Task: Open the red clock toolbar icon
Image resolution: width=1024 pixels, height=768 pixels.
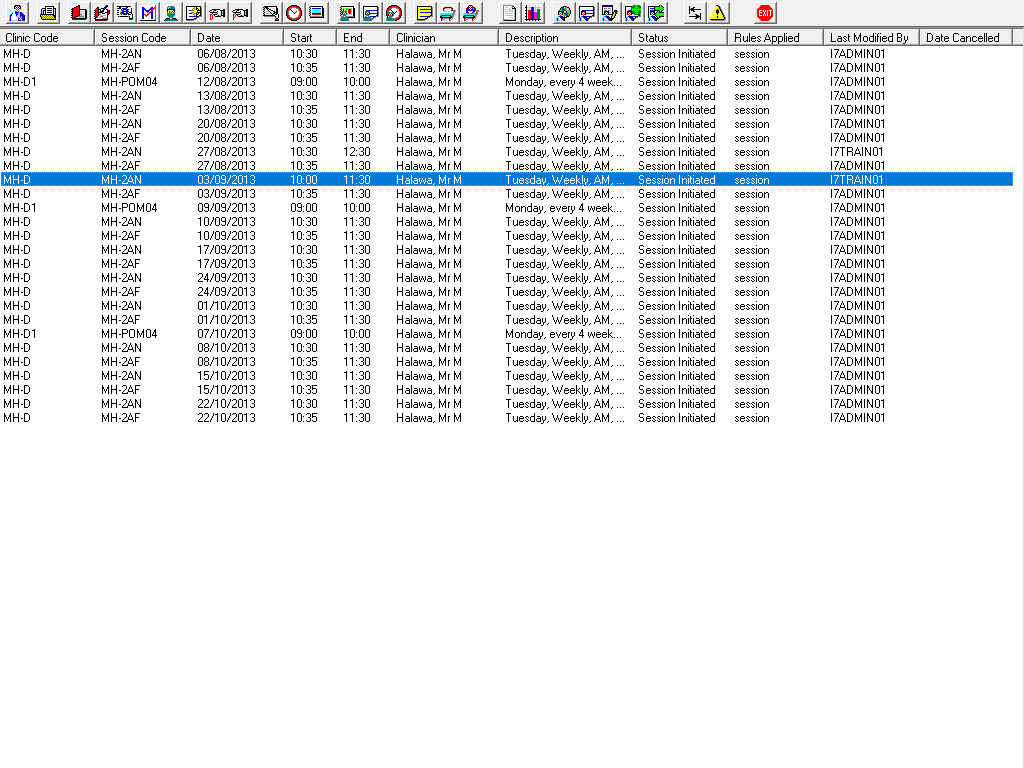Action: point(294,12)
